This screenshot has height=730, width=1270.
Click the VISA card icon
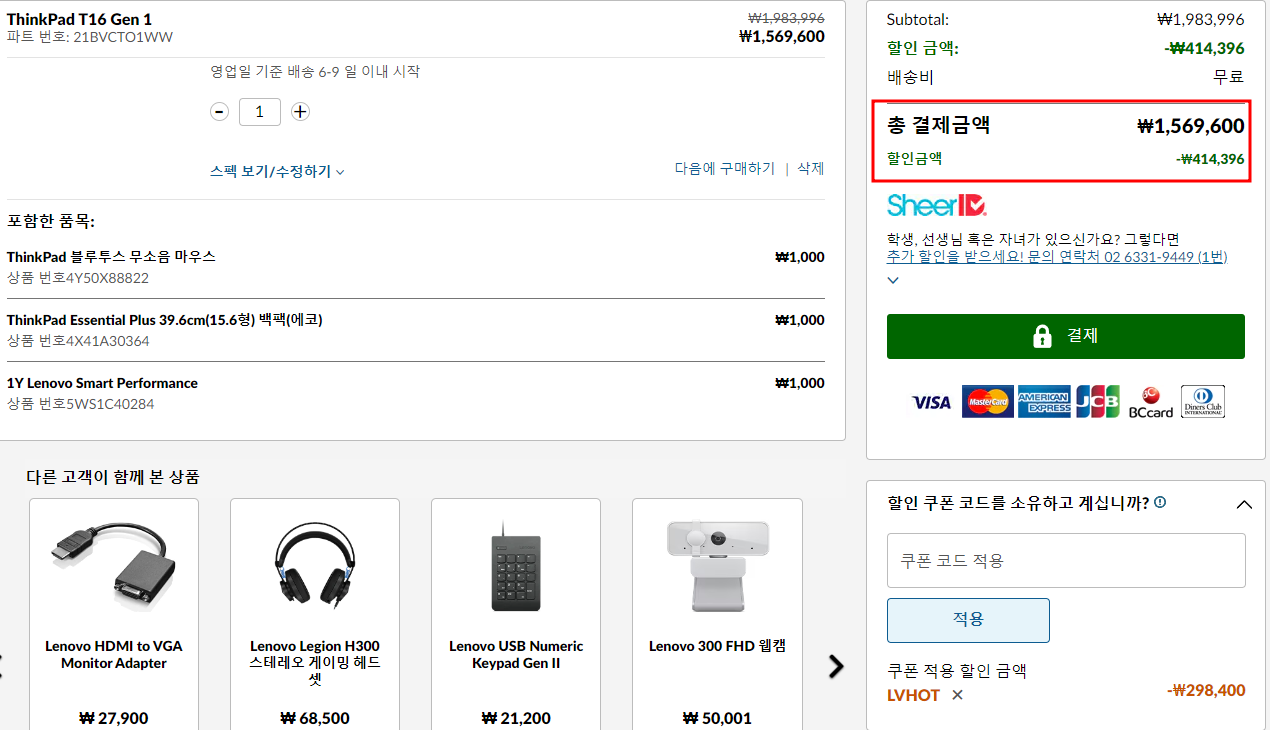931,402
